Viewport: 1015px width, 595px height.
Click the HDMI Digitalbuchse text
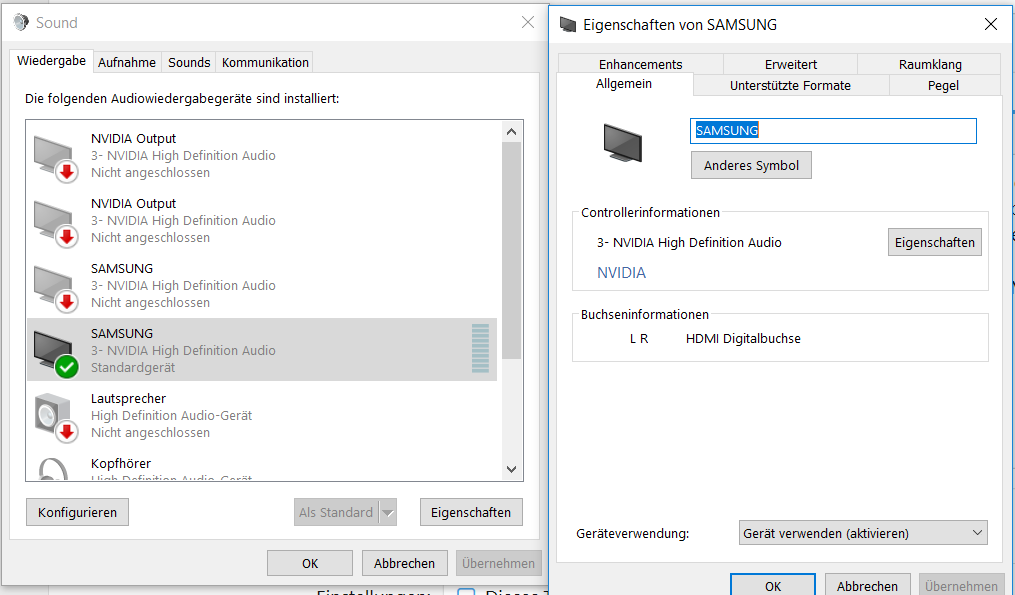tap(743, 339)
